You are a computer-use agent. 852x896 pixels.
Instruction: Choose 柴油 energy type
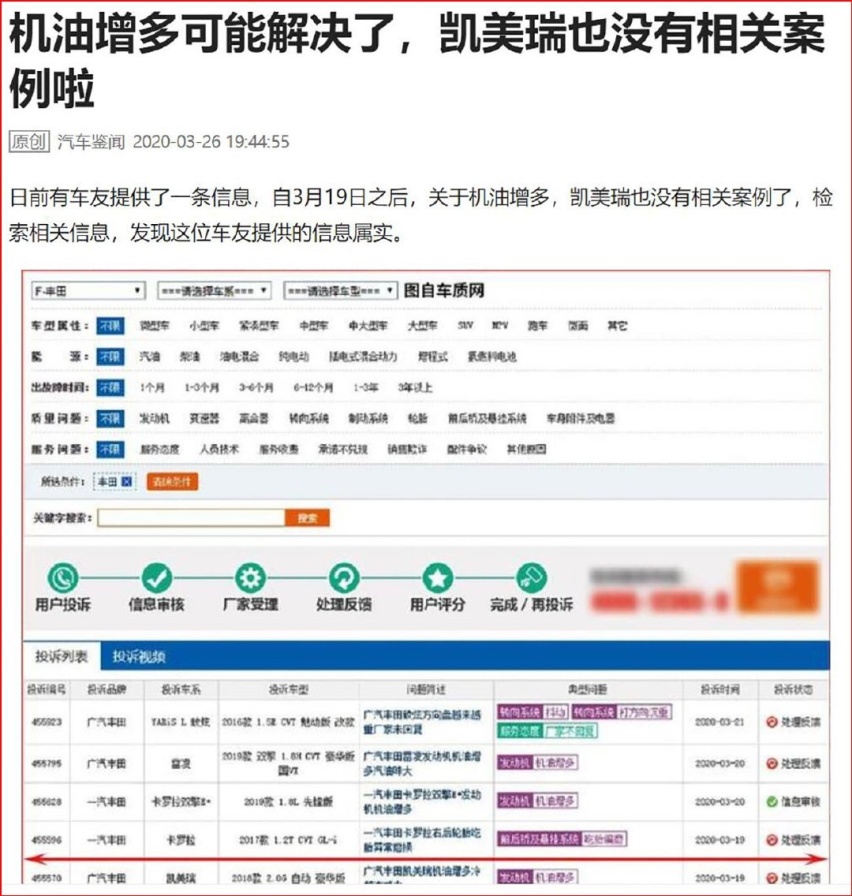point(190,357)
